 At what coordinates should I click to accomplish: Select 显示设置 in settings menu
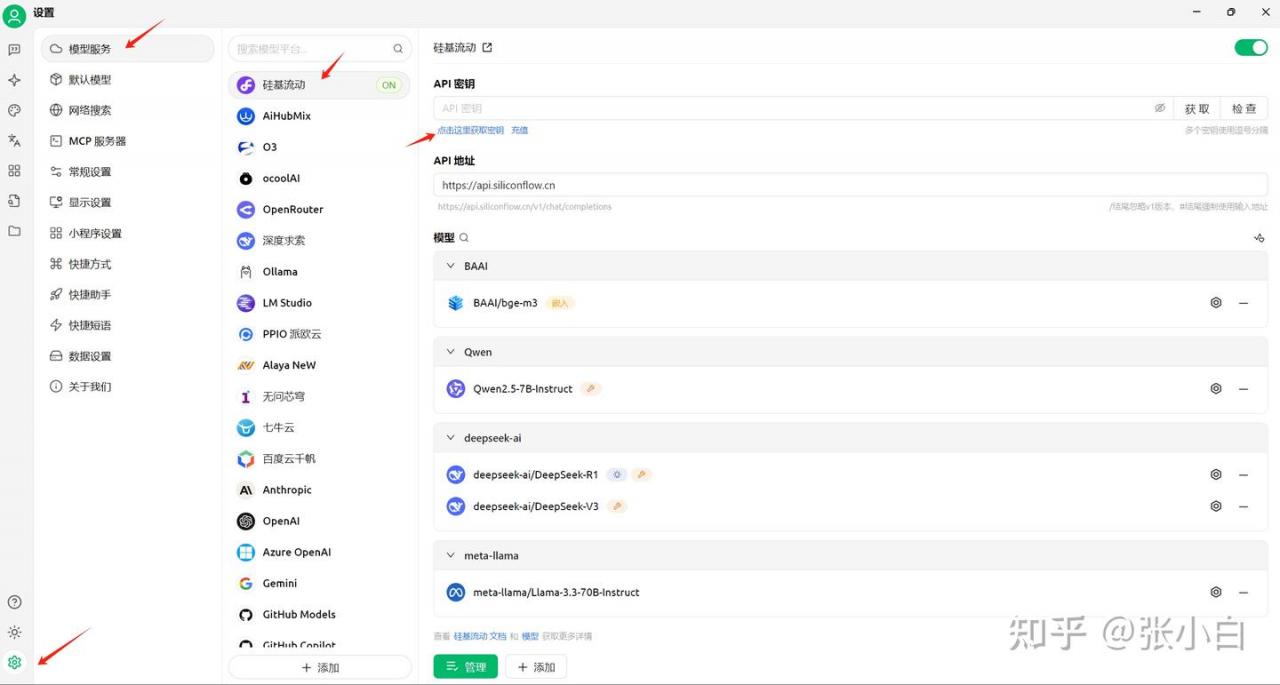127,202
